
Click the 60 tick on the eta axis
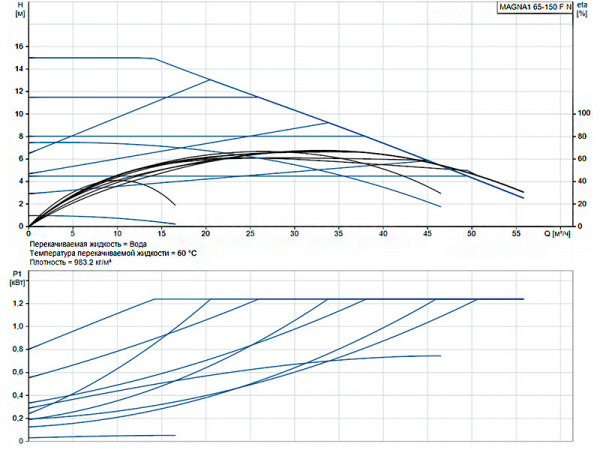click(x=582, y=159)
